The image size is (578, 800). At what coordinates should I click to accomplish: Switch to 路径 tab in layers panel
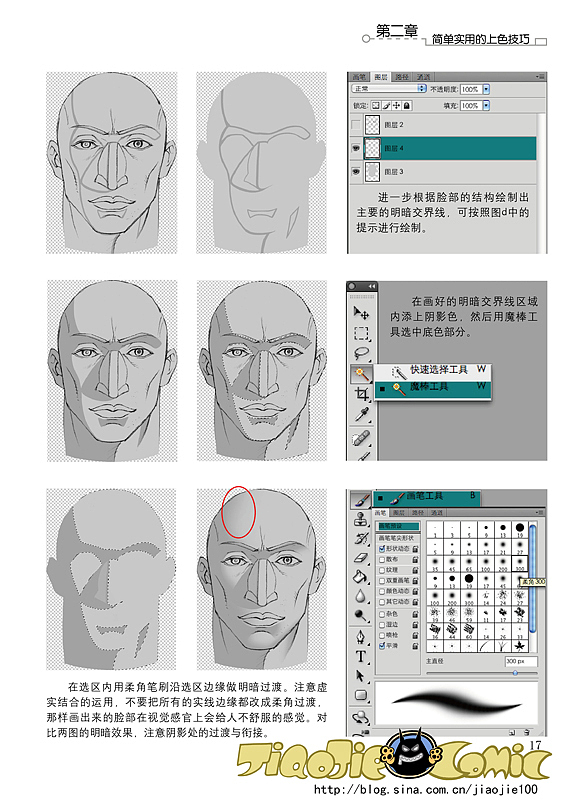tap(403, 77)
